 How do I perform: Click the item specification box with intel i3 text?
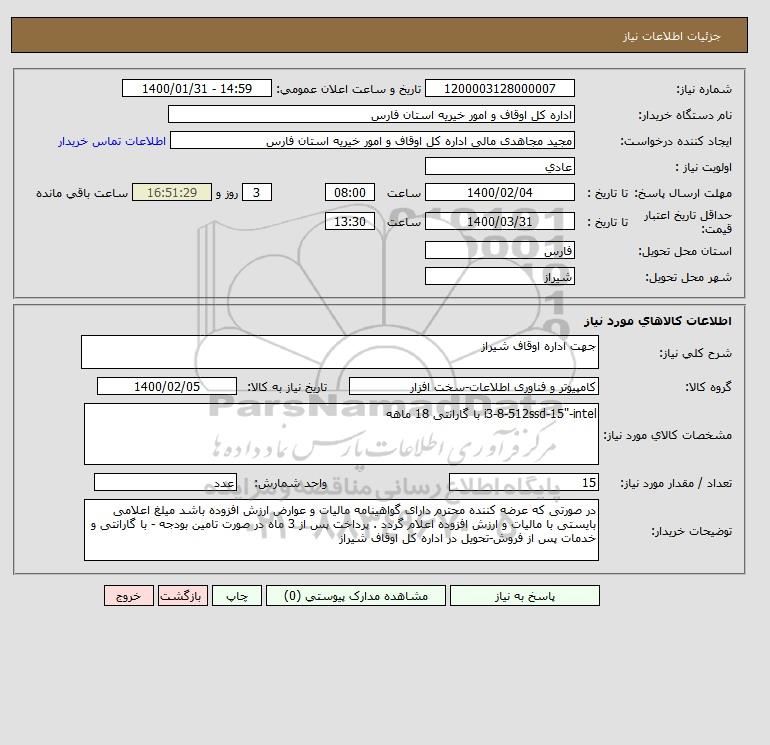(x=341, y=434)
